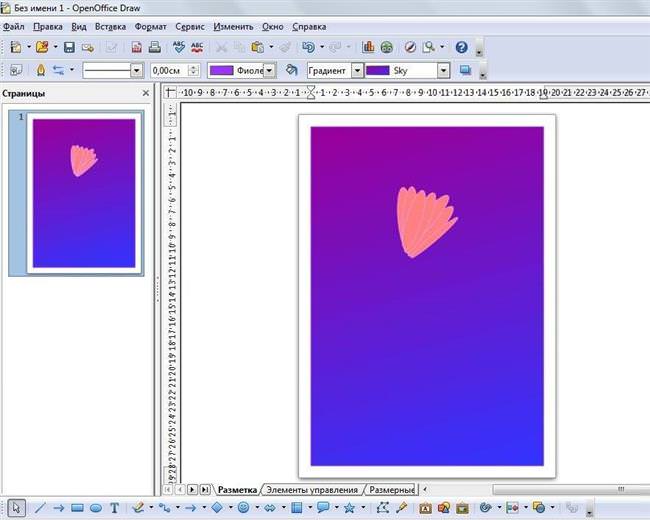Open the line color dropdown
Image resolution: width=650 pixels, height=520 pixels.
[x=269, y=70]
